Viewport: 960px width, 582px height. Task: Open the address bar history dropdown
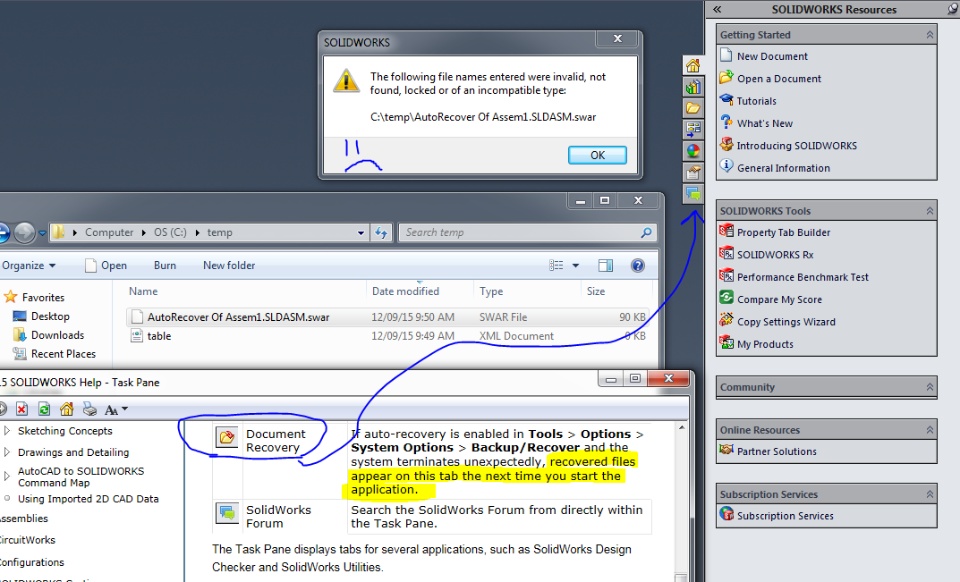361,233
